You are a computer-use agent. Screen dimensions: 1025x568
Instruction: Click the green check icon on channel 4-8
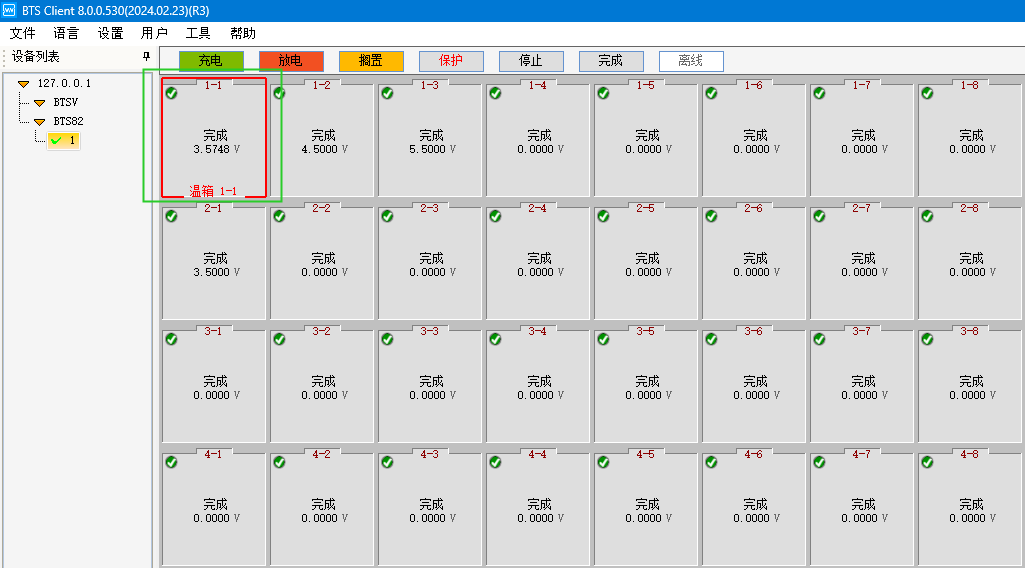click(x=927, y=462)
